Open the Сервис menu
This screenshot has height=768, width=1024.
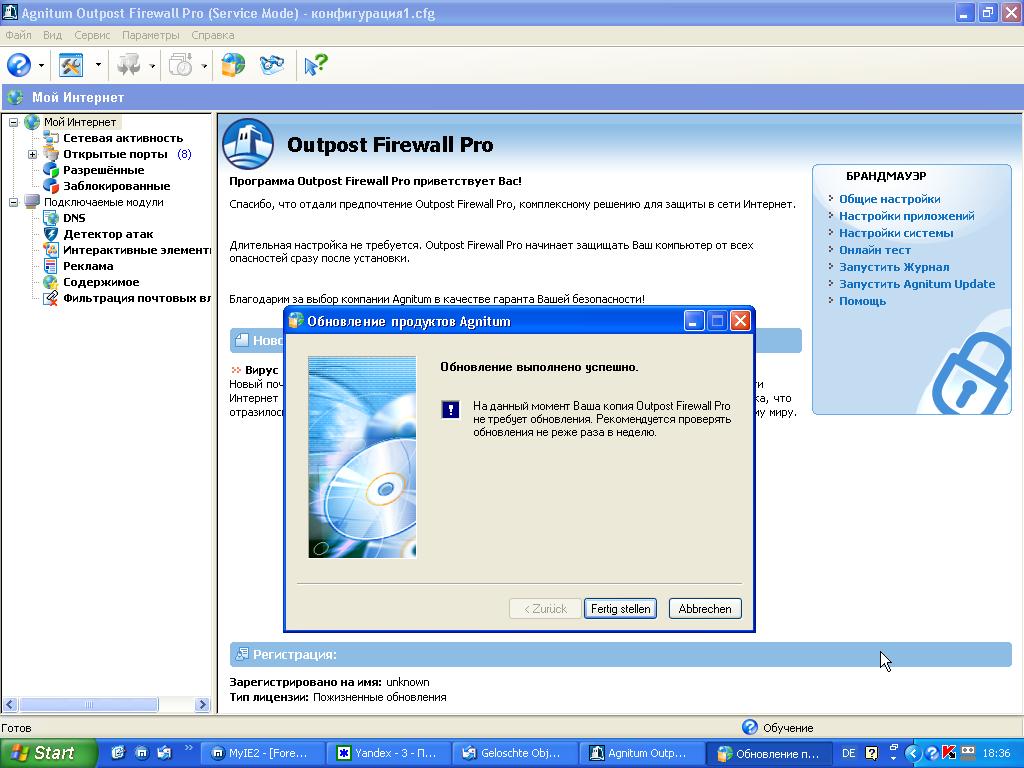click(x=92, y=35)
